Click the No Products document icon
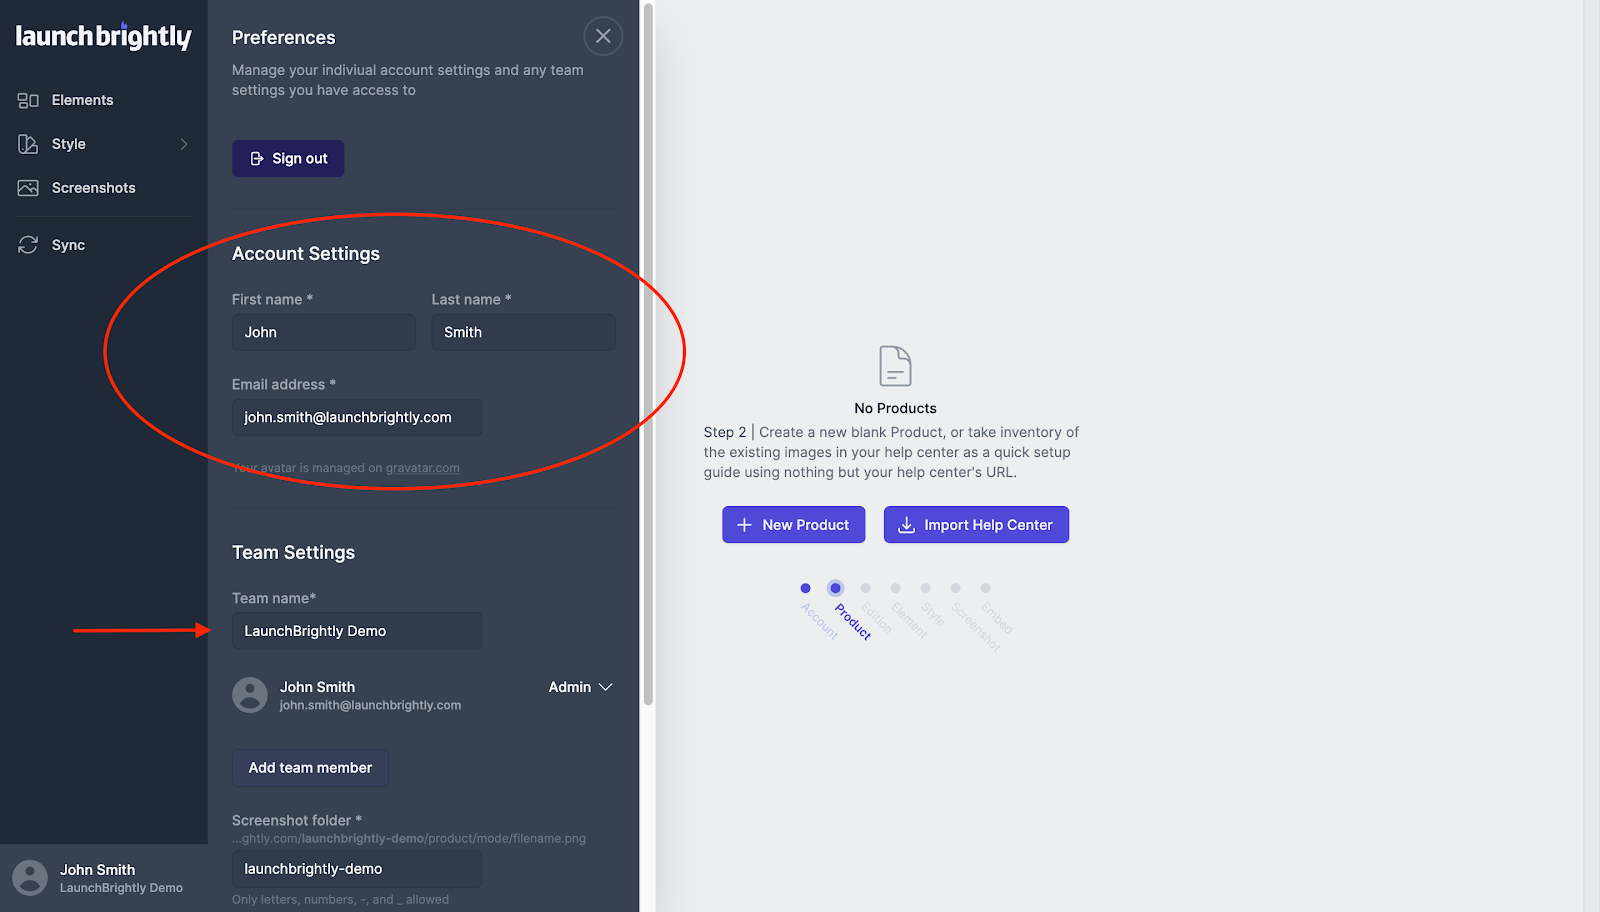This screenshot has width=1600, height=912. click(895, 366)
